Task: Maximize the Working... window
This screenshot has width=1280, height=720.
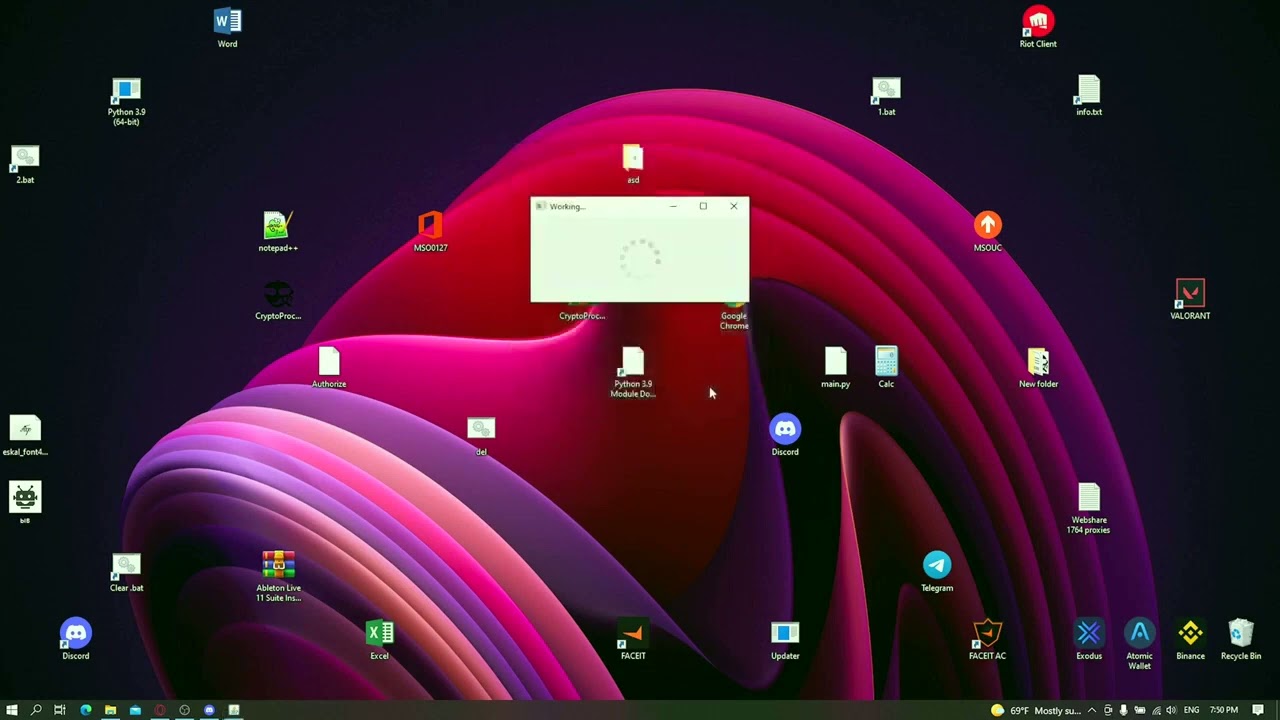Action: [703, 206]
